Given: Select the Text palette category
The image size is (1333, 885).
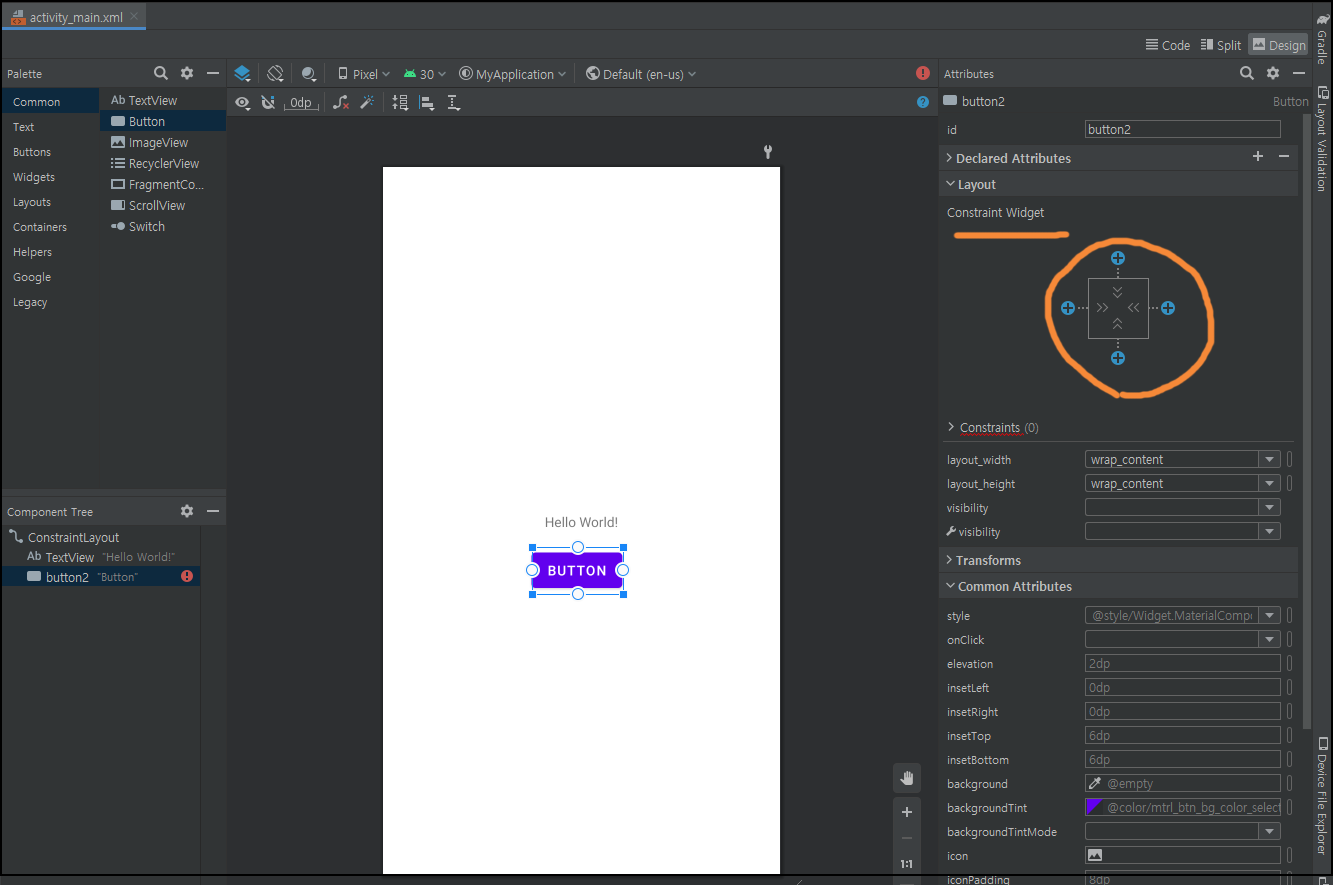Looking at the screenshot, I should [x=49, y=127].
